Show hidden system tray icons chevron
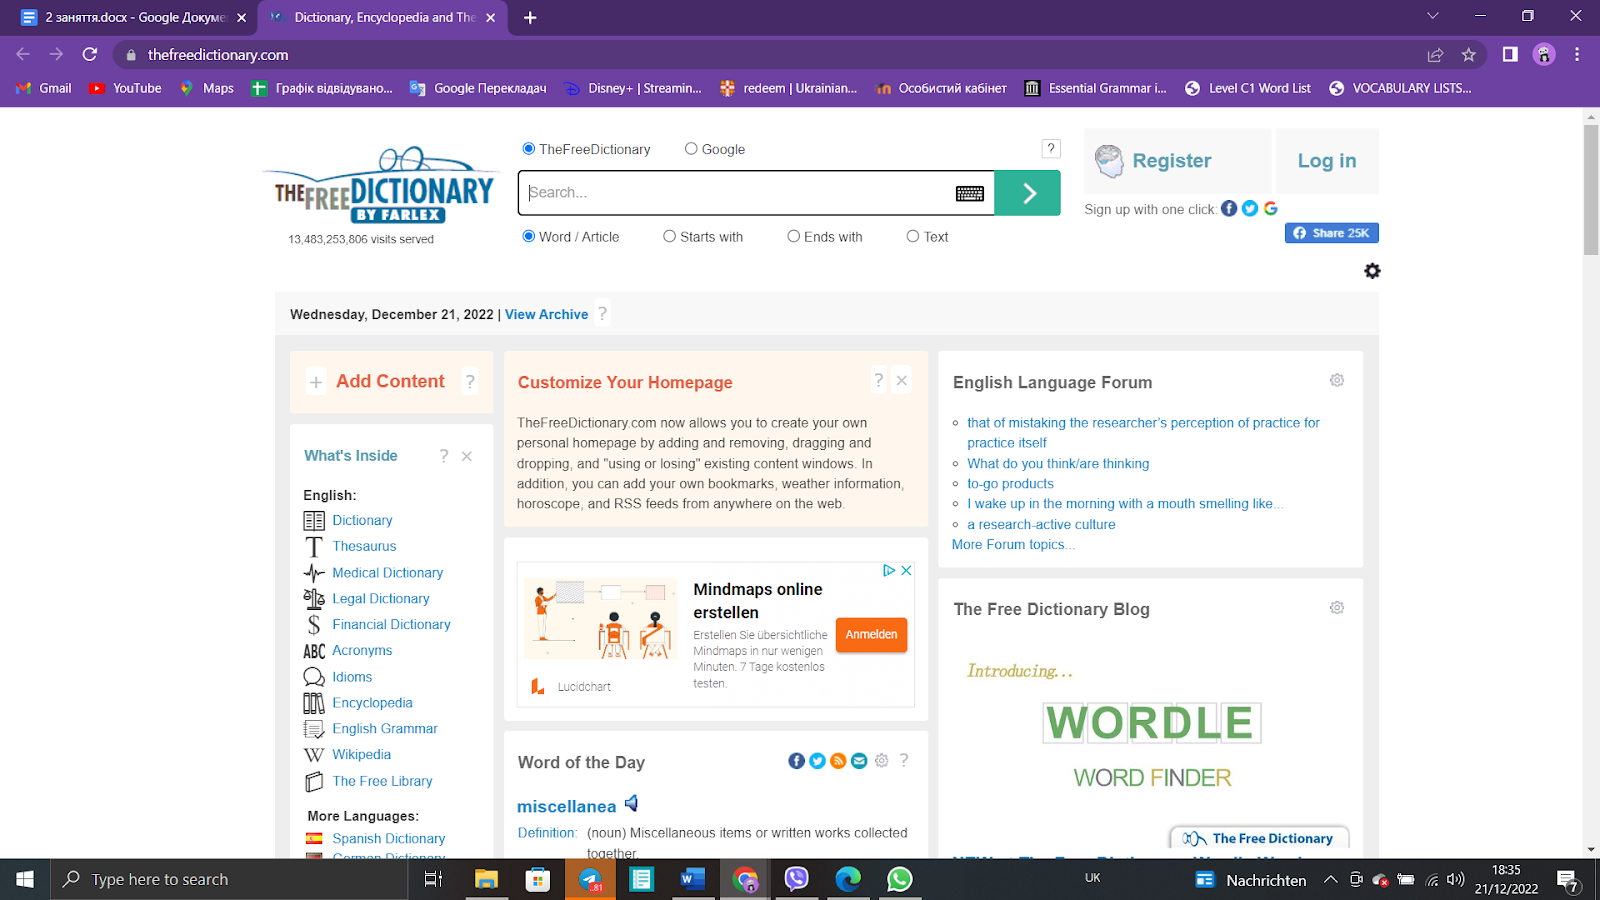The height and width of the screenshot is (900, 1600). point(1330,880)
